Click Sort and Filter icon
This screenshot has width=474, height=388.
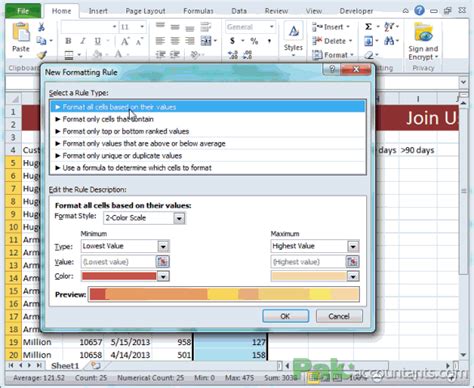[389, 26]
